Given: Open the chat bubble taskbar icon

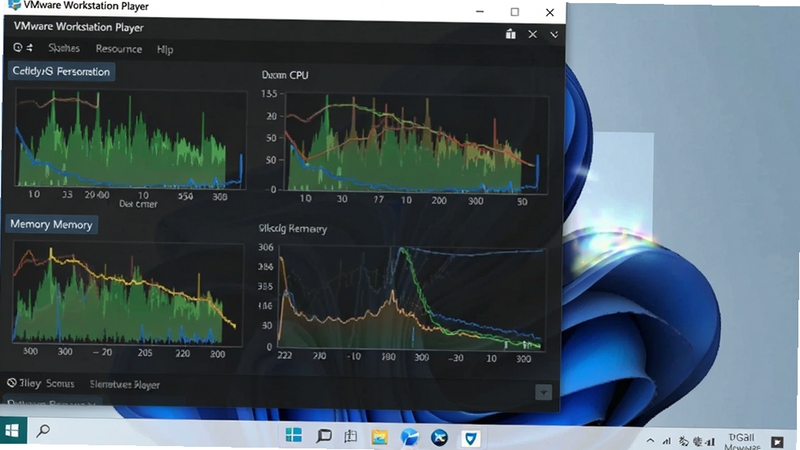Looking at the screenshot, I should click(323, 436).
